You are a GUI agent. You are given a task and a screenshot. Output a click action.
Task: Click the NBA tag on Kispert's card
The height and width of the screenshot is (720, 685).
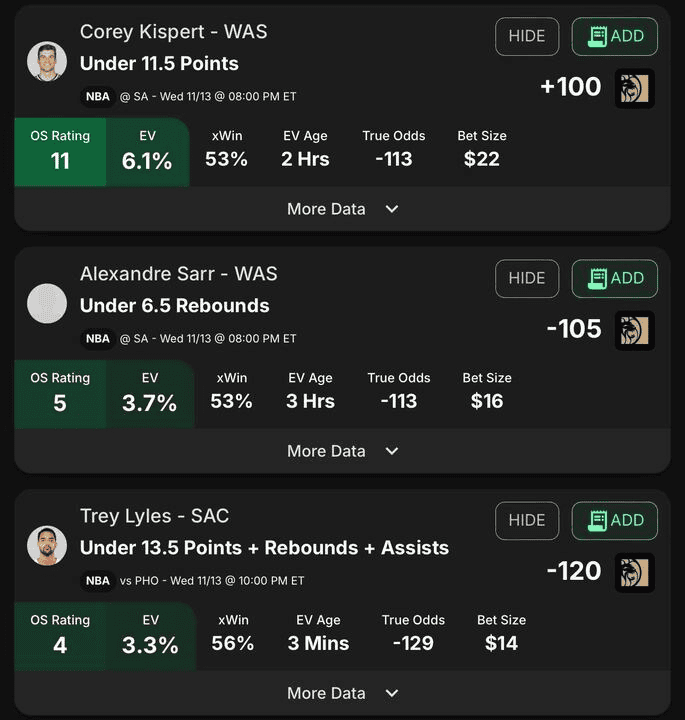tap(98, 96)
